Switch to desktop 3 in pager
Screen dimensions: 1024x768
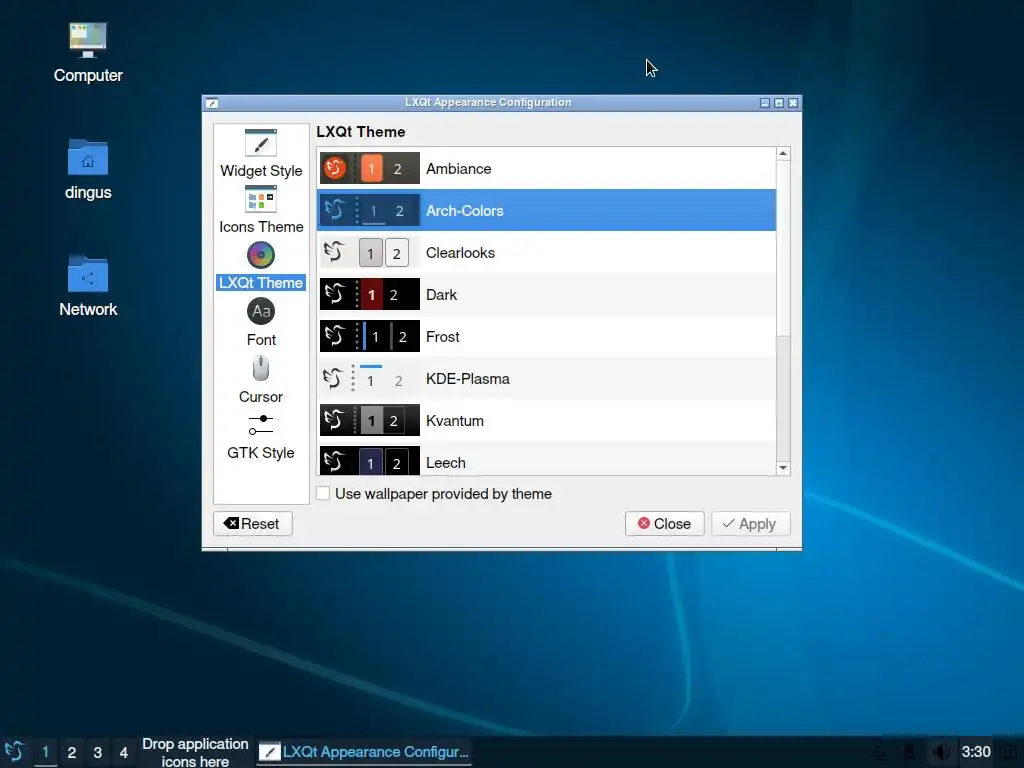tap(97, 752)
